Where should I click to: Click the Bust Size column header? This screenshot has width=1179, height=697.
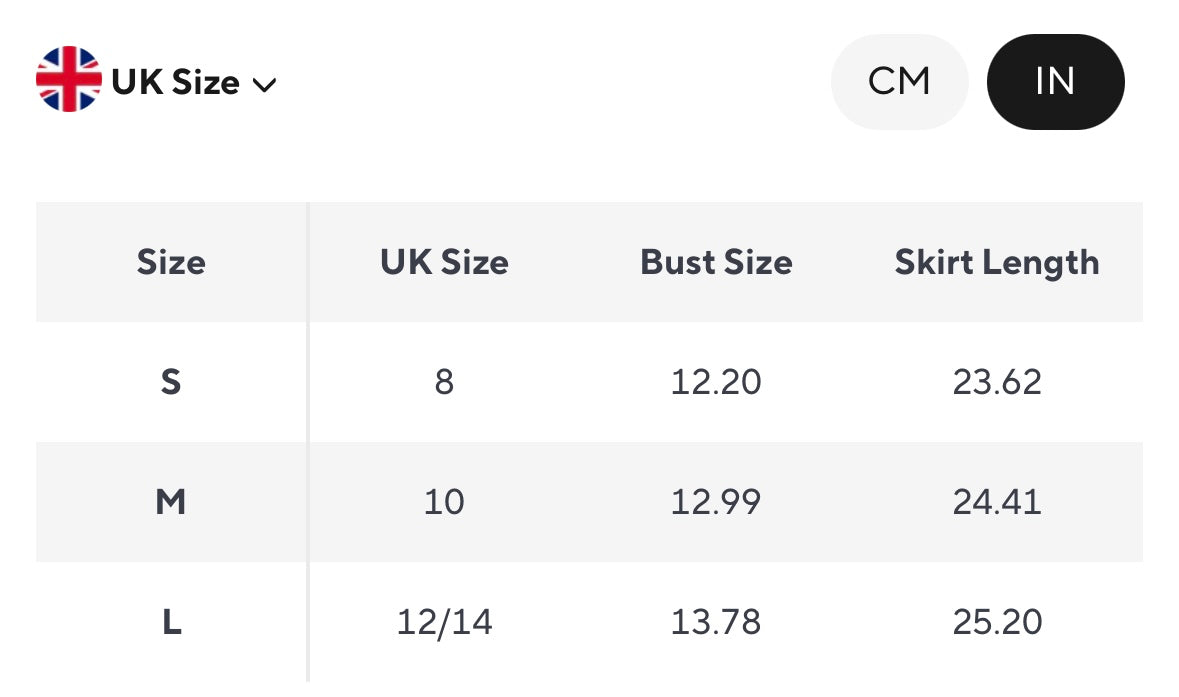(x=716, y=263)
